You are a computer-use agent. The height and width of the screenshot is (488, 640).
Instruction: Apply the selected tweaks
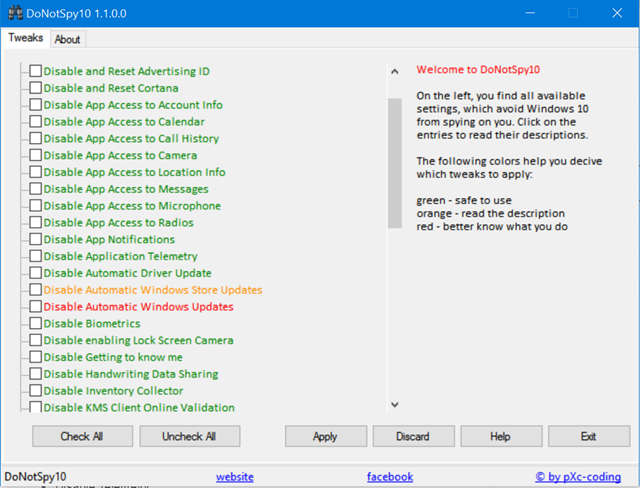click(x=326, y=436)
